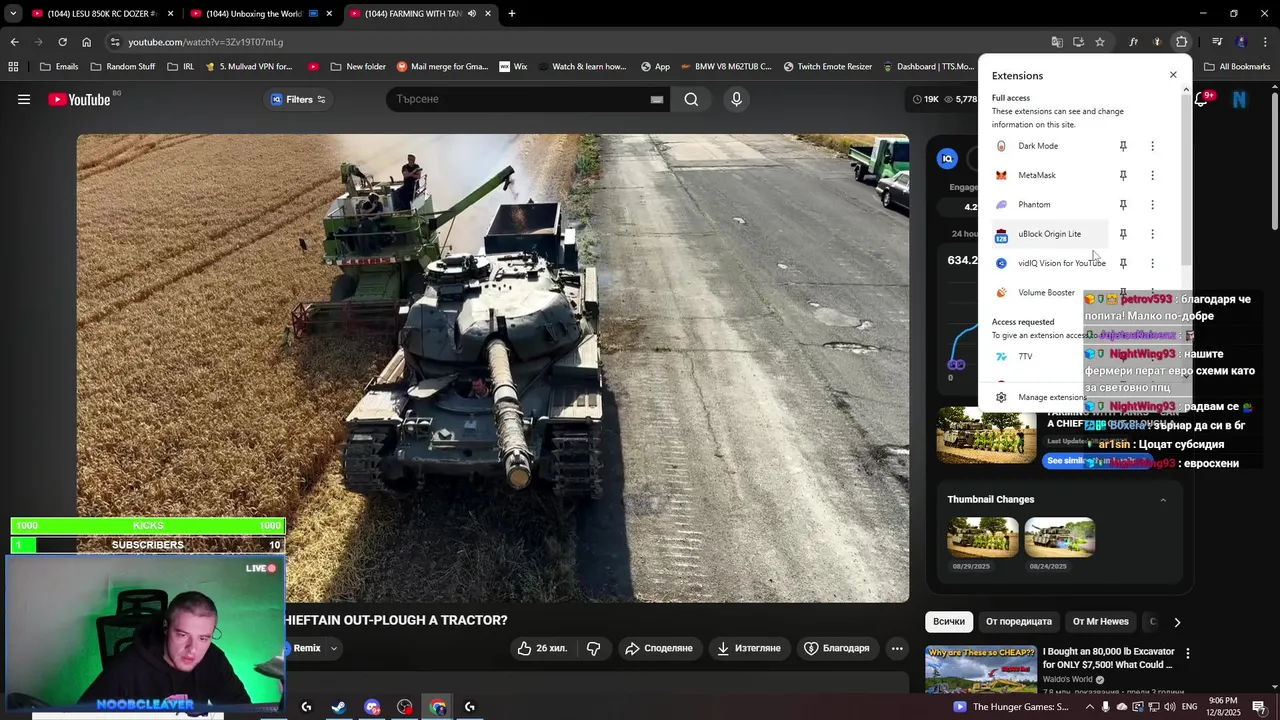The image size is (1280, 720).
Task: Collapse the Thumbnail Changes section
Action: point(1162,499)
